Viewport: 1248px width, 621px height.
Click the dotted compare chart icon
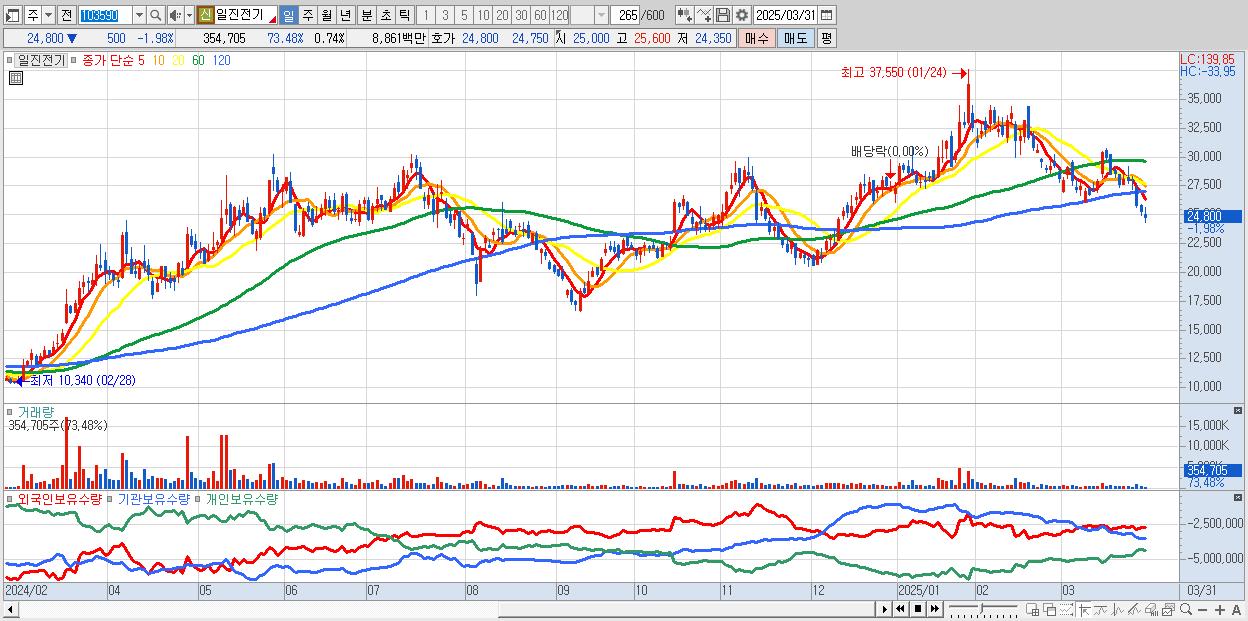pyautogui.click(x=1066, y=609)
